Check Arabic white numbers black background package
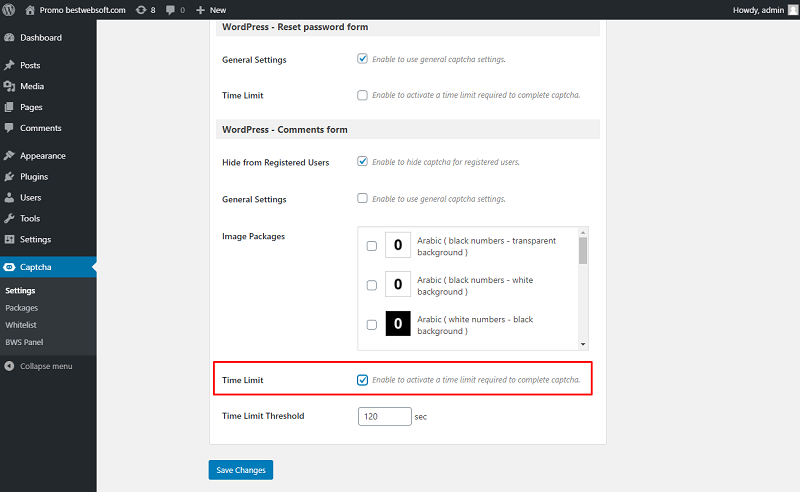This screenshot has height=492, width=800. 372,325
